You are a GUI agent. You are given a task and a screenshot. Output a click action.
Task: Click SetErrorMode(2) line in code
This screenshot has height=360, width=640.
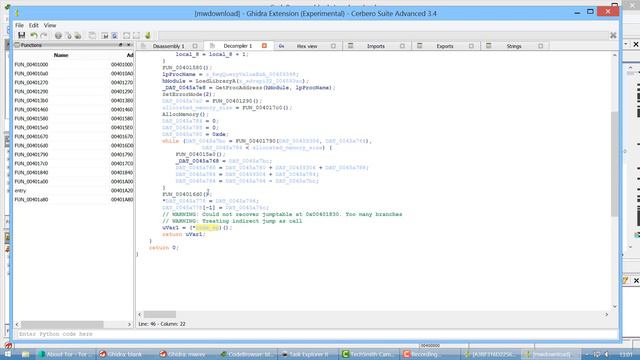point(188,94)
